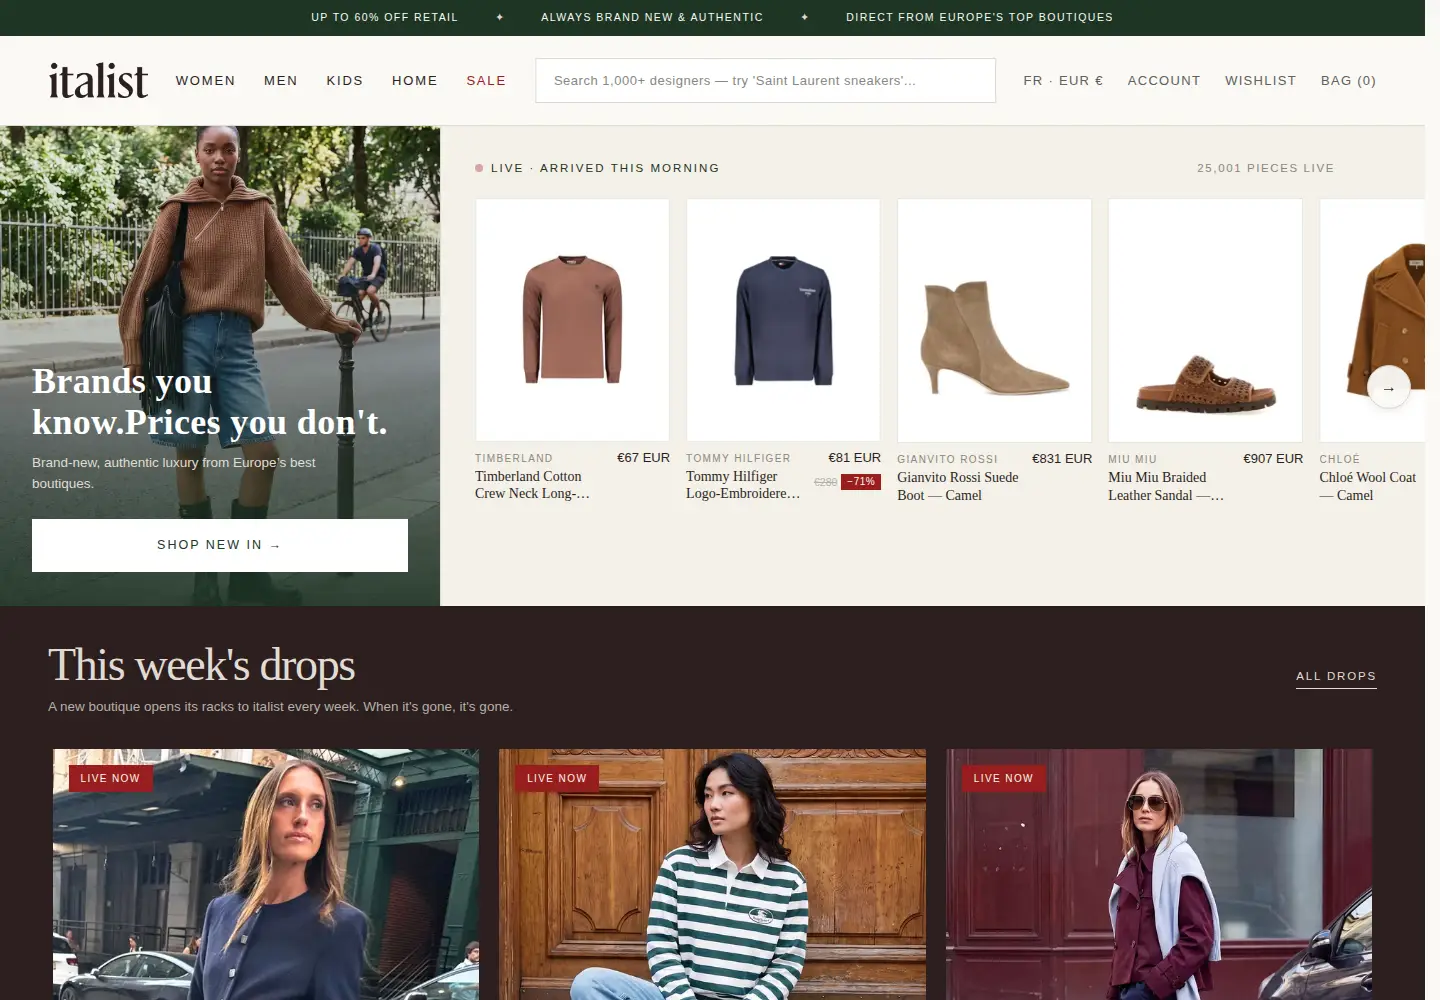Click the SHOP NEW IN button

(x=220, y=545)
